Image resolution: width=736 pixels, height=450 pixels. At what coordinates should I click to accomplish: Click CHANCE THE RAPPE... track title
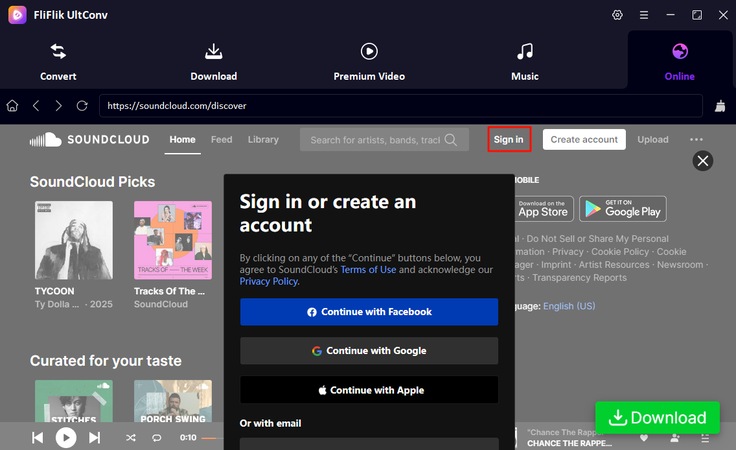tap(569, 443)
